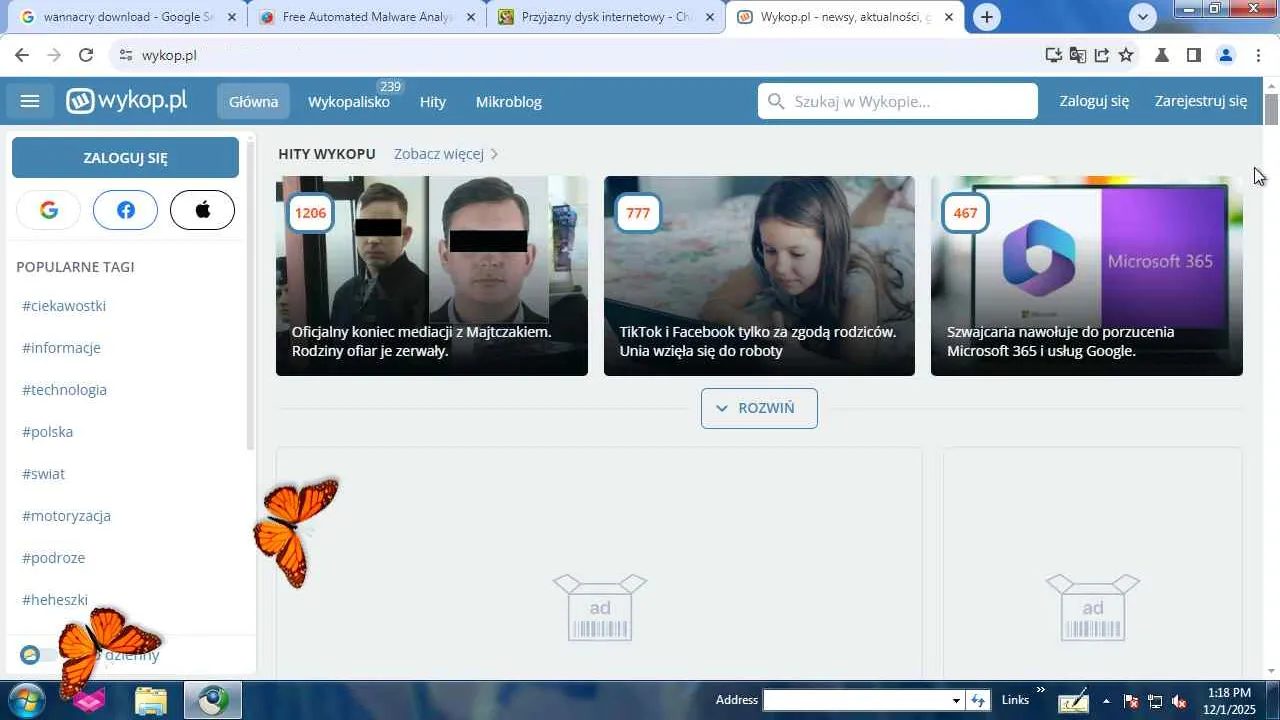Open the site information icon in address bar
The width and height of the screenshot is (1280, 720).
(125, 55)
